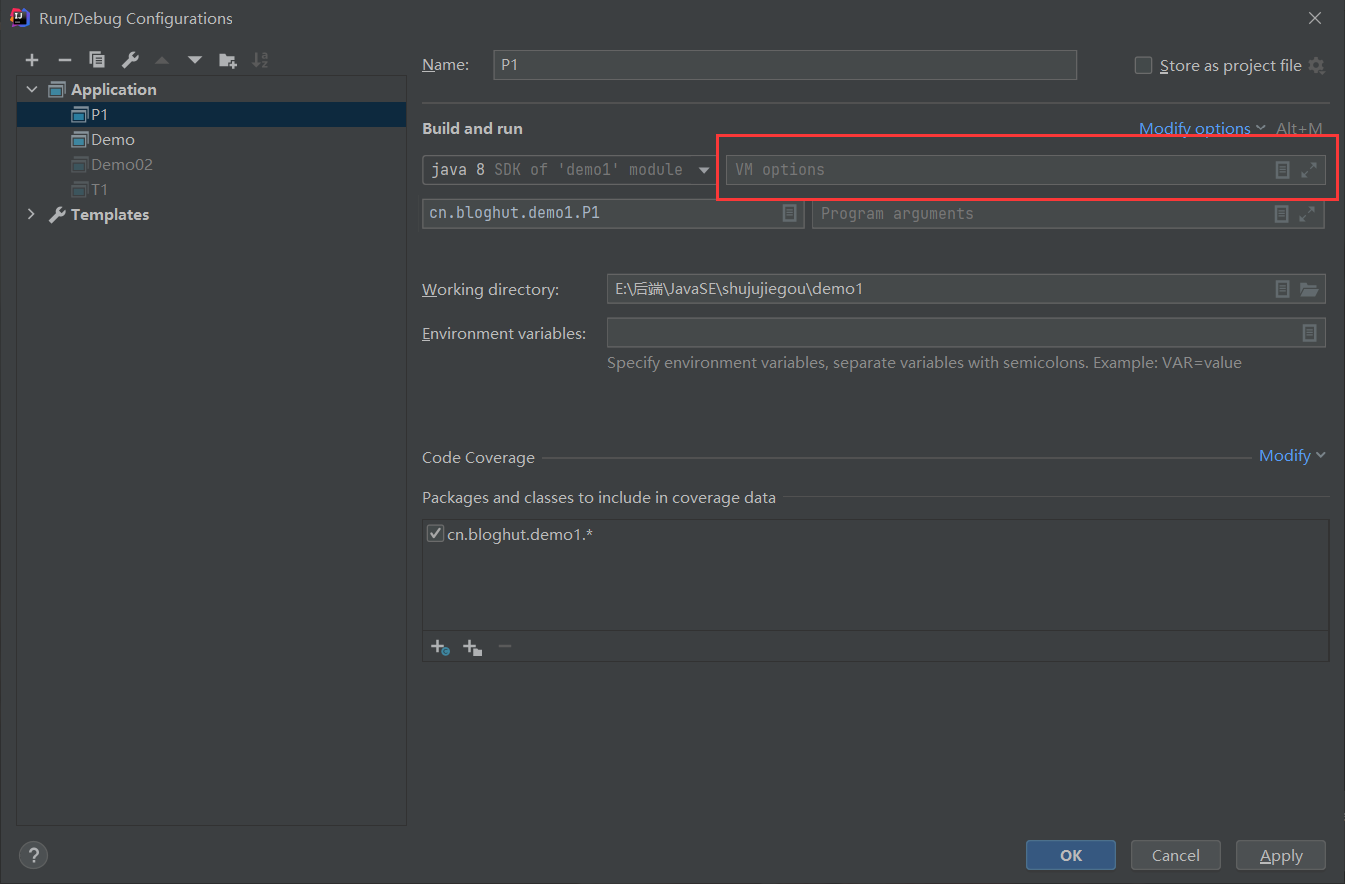Copy the configuration with the duplicate icon
1345x884 pixels.
pyautogui.click(x=97, y=59)
